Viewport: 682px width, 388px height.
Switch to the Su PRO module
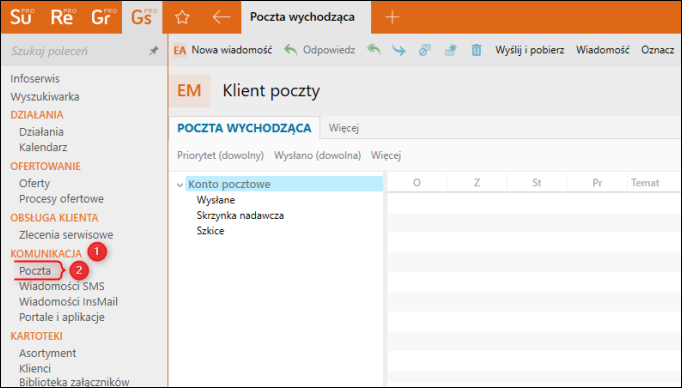pos(21,17)
